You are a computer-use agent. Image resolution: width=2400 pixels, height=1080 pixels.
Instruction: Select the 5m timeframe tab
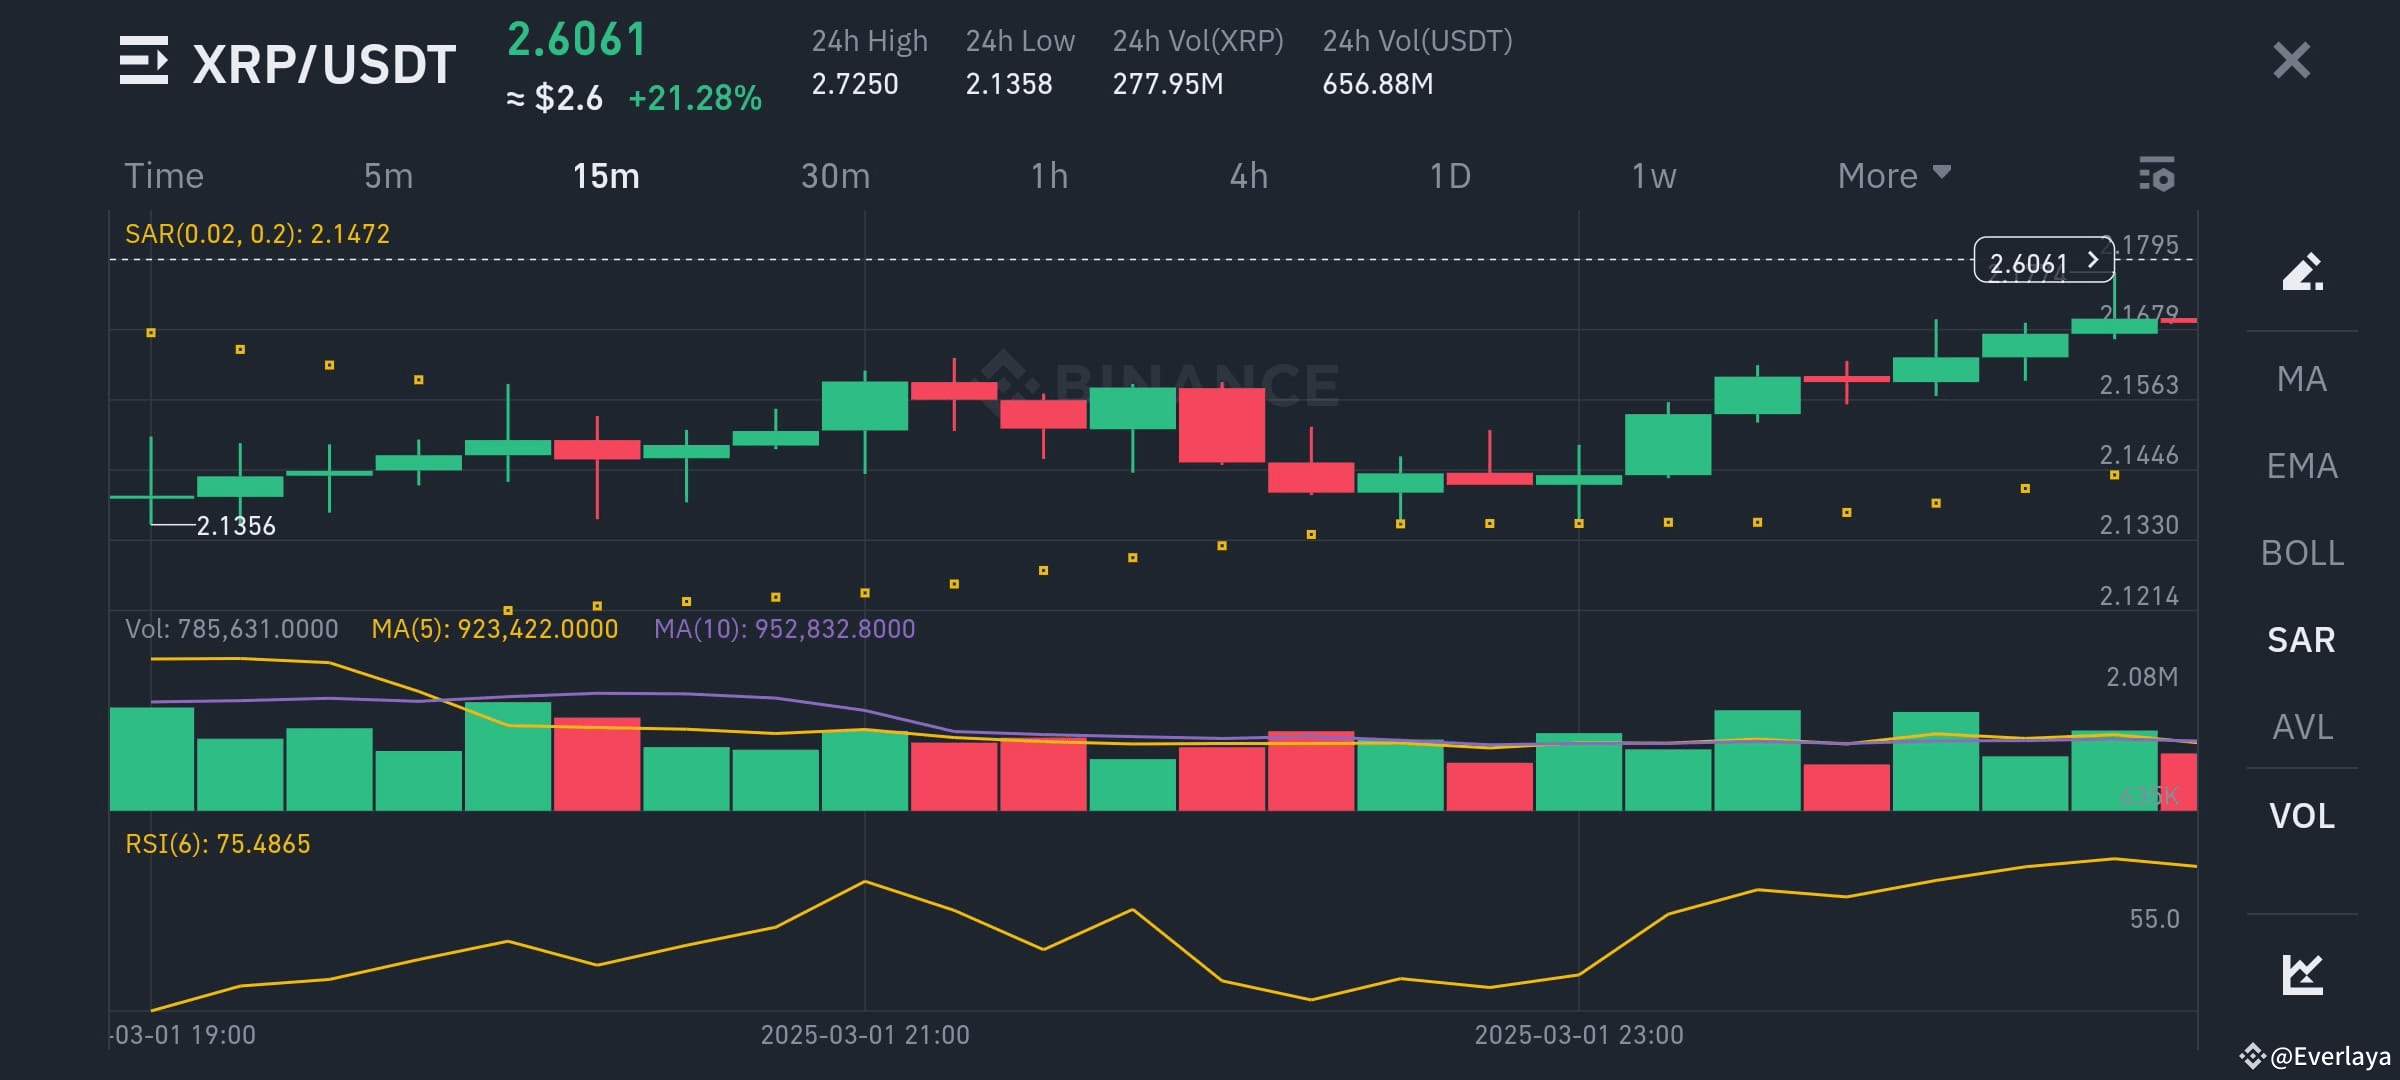(x=389, y=176)
